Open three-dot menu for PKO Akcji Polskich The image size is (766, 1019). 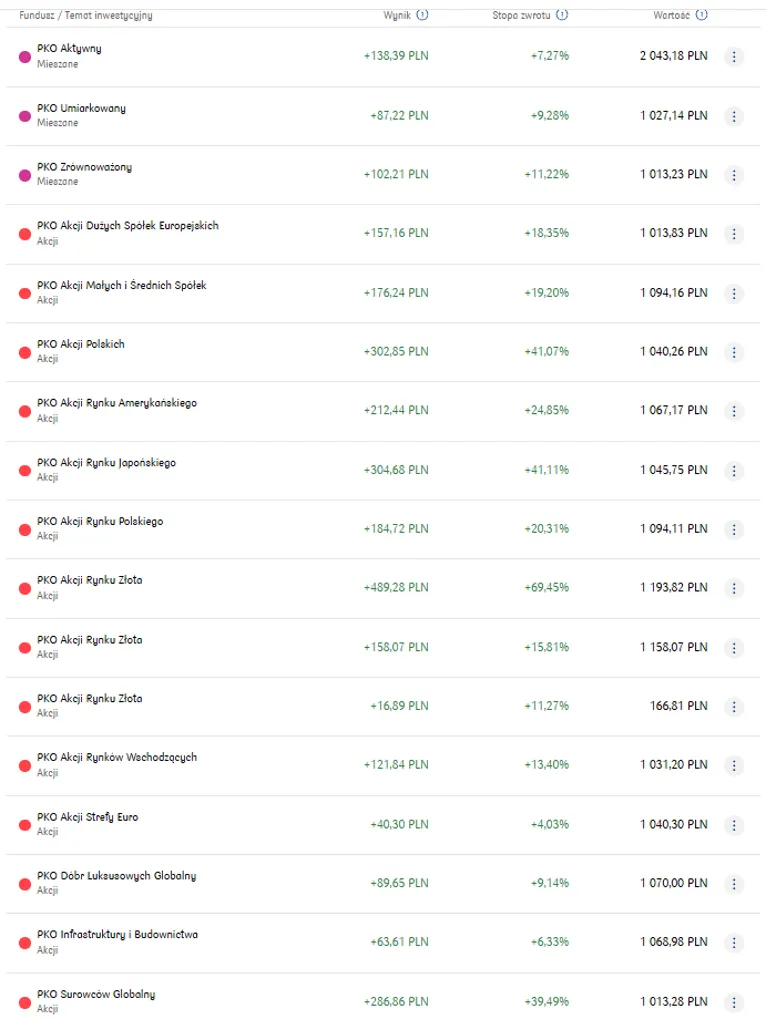click(x=734, y=352)
